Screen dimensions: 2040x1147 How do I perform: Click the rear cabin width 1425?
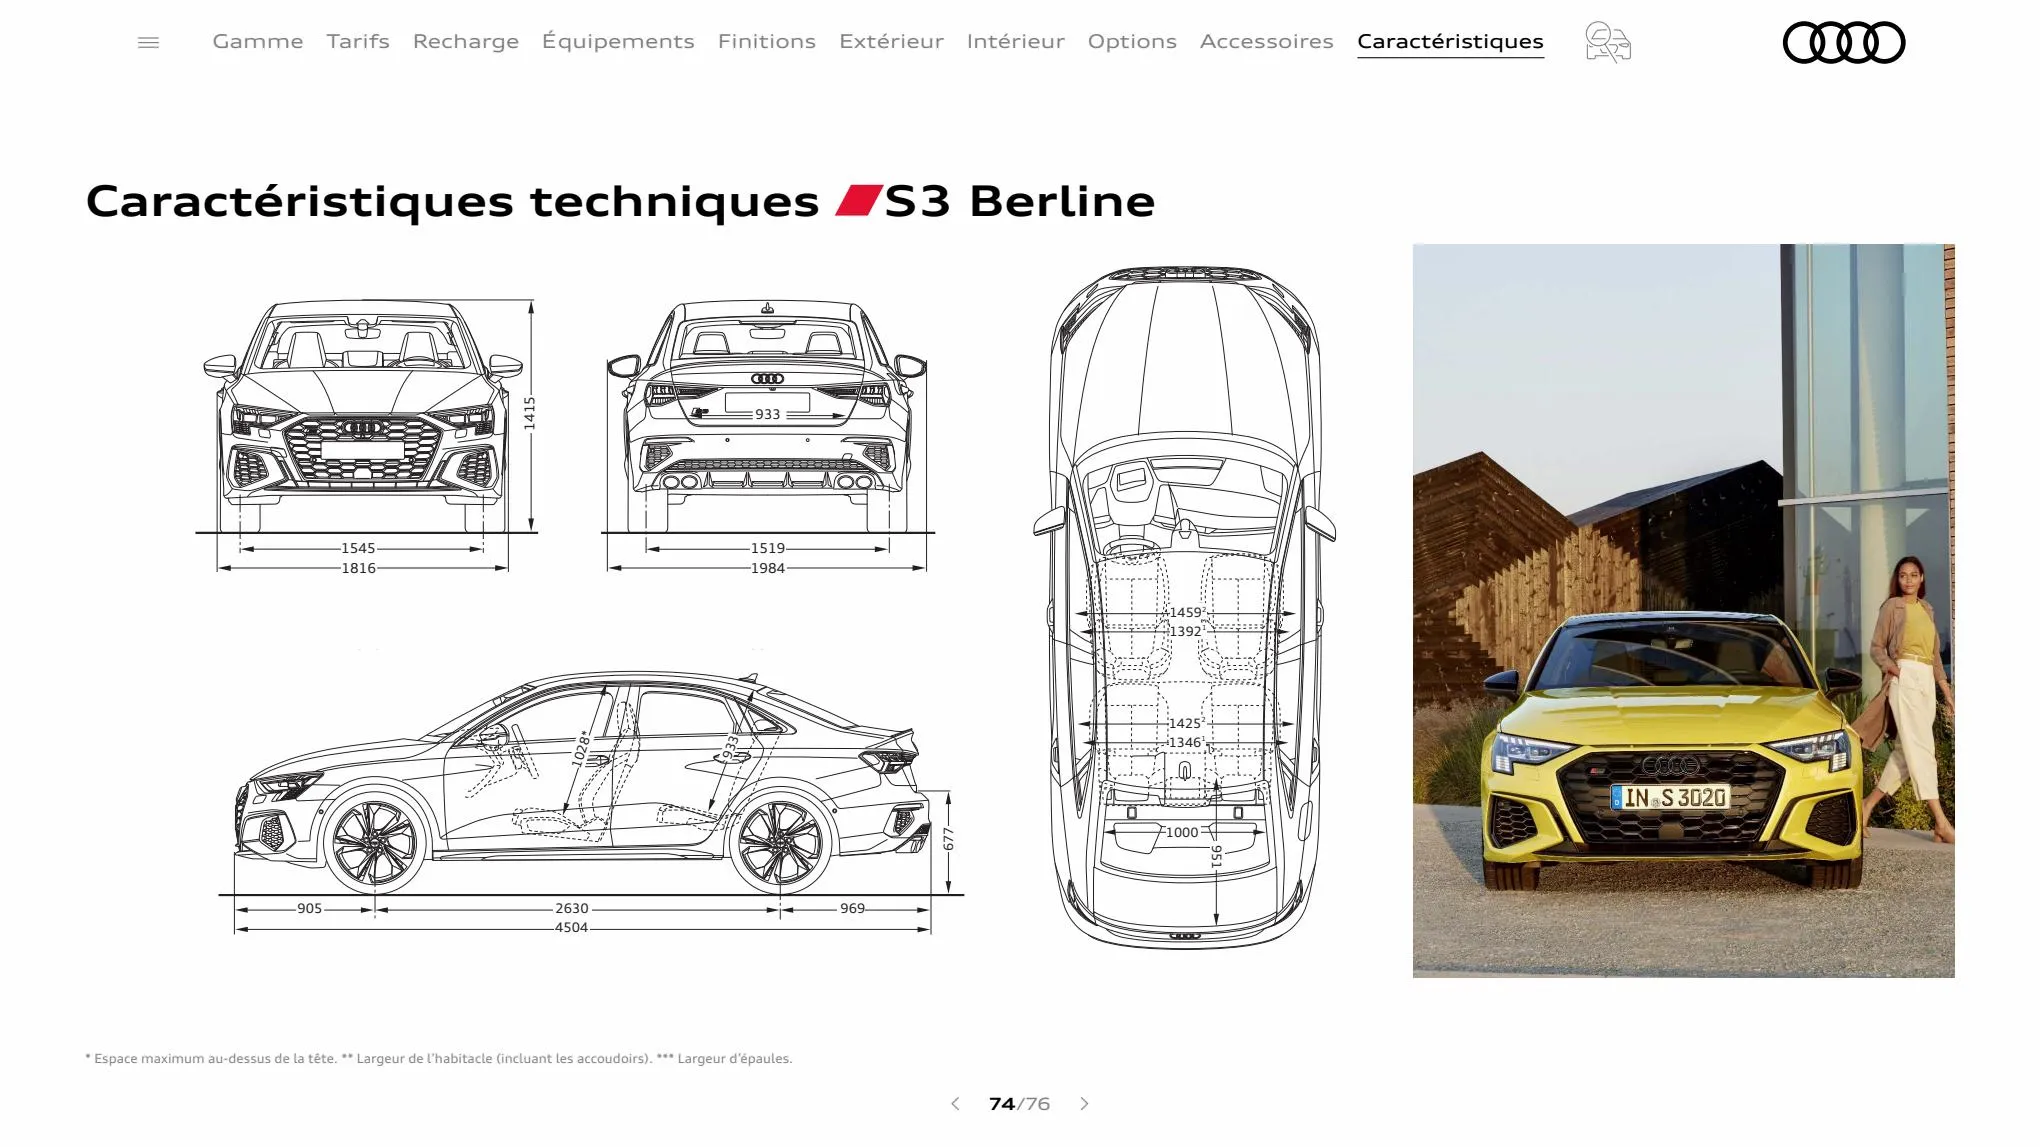[x=1186, y=723]
